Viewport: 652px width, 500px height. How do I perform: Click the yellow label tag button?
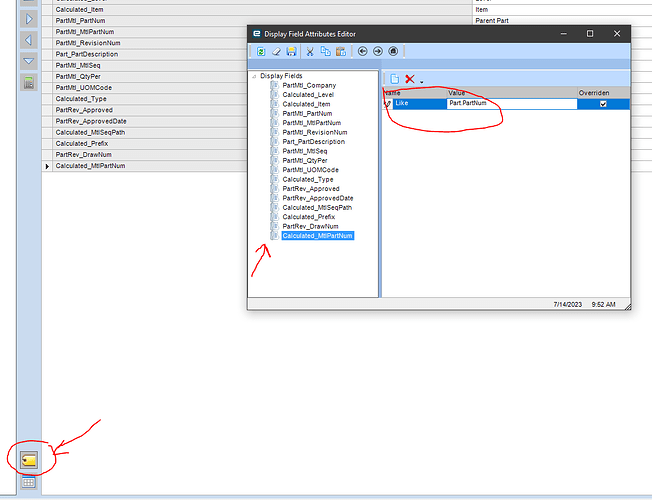29,460
